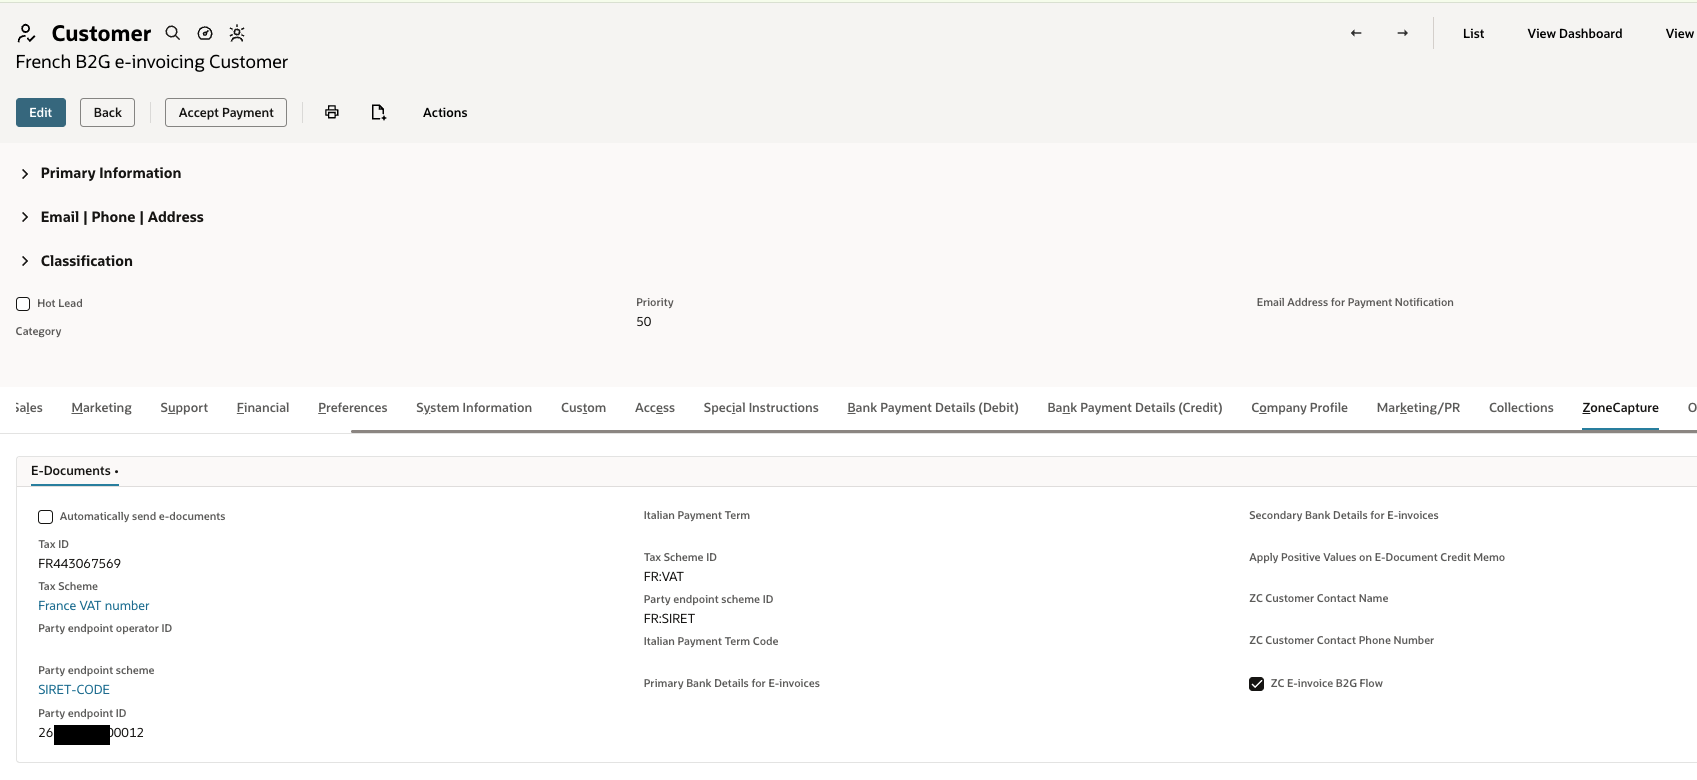The height and width of the screenshot is (780, 1697).
Task: Select the ZoneCapture tab
Action: [1620, 408]
